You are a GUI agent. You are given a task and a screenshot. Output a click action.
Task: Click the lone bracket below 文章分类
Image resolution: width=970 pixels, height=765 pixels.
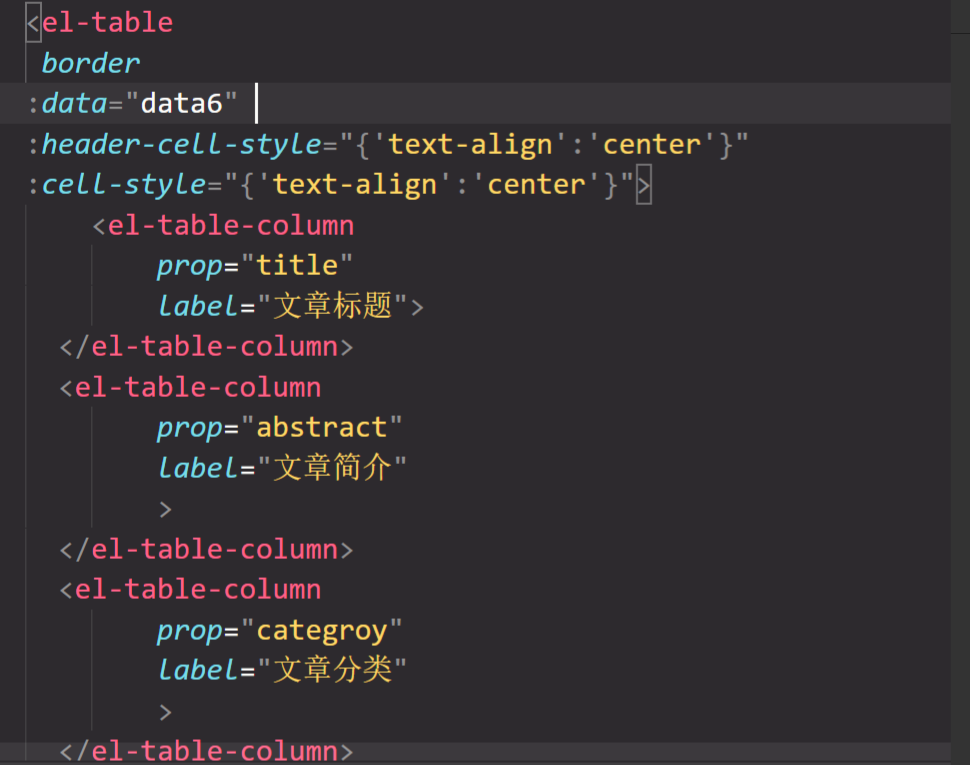click(166, 712)
